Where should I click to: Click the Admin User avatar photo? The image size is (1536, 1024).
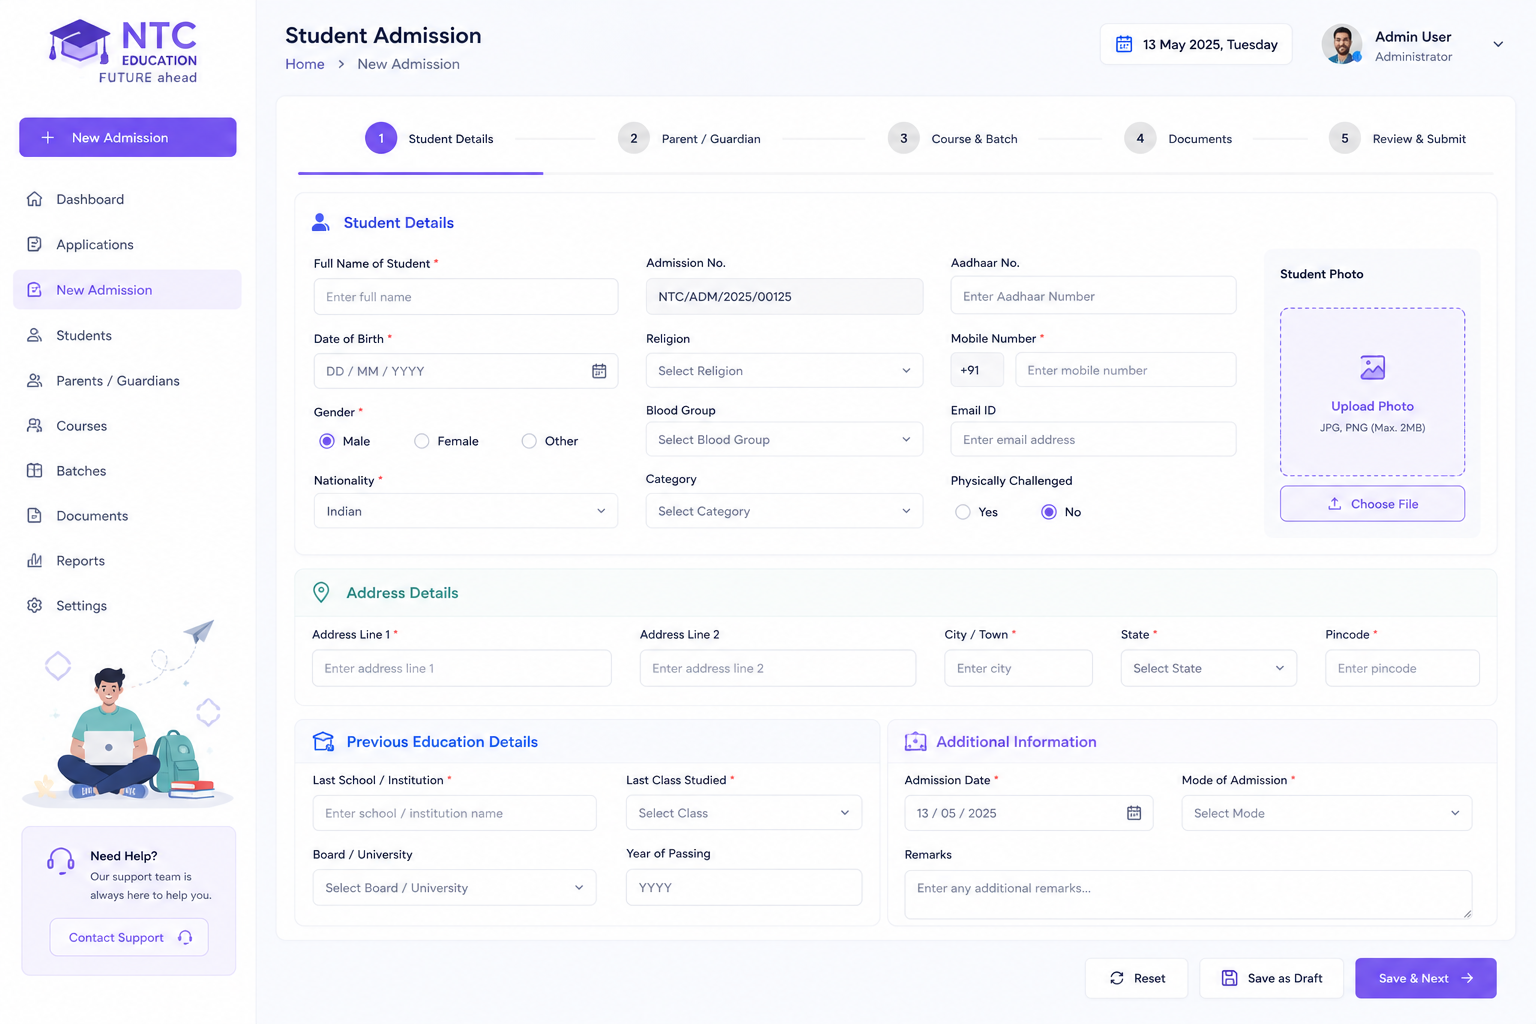(x=1342, y=44)
